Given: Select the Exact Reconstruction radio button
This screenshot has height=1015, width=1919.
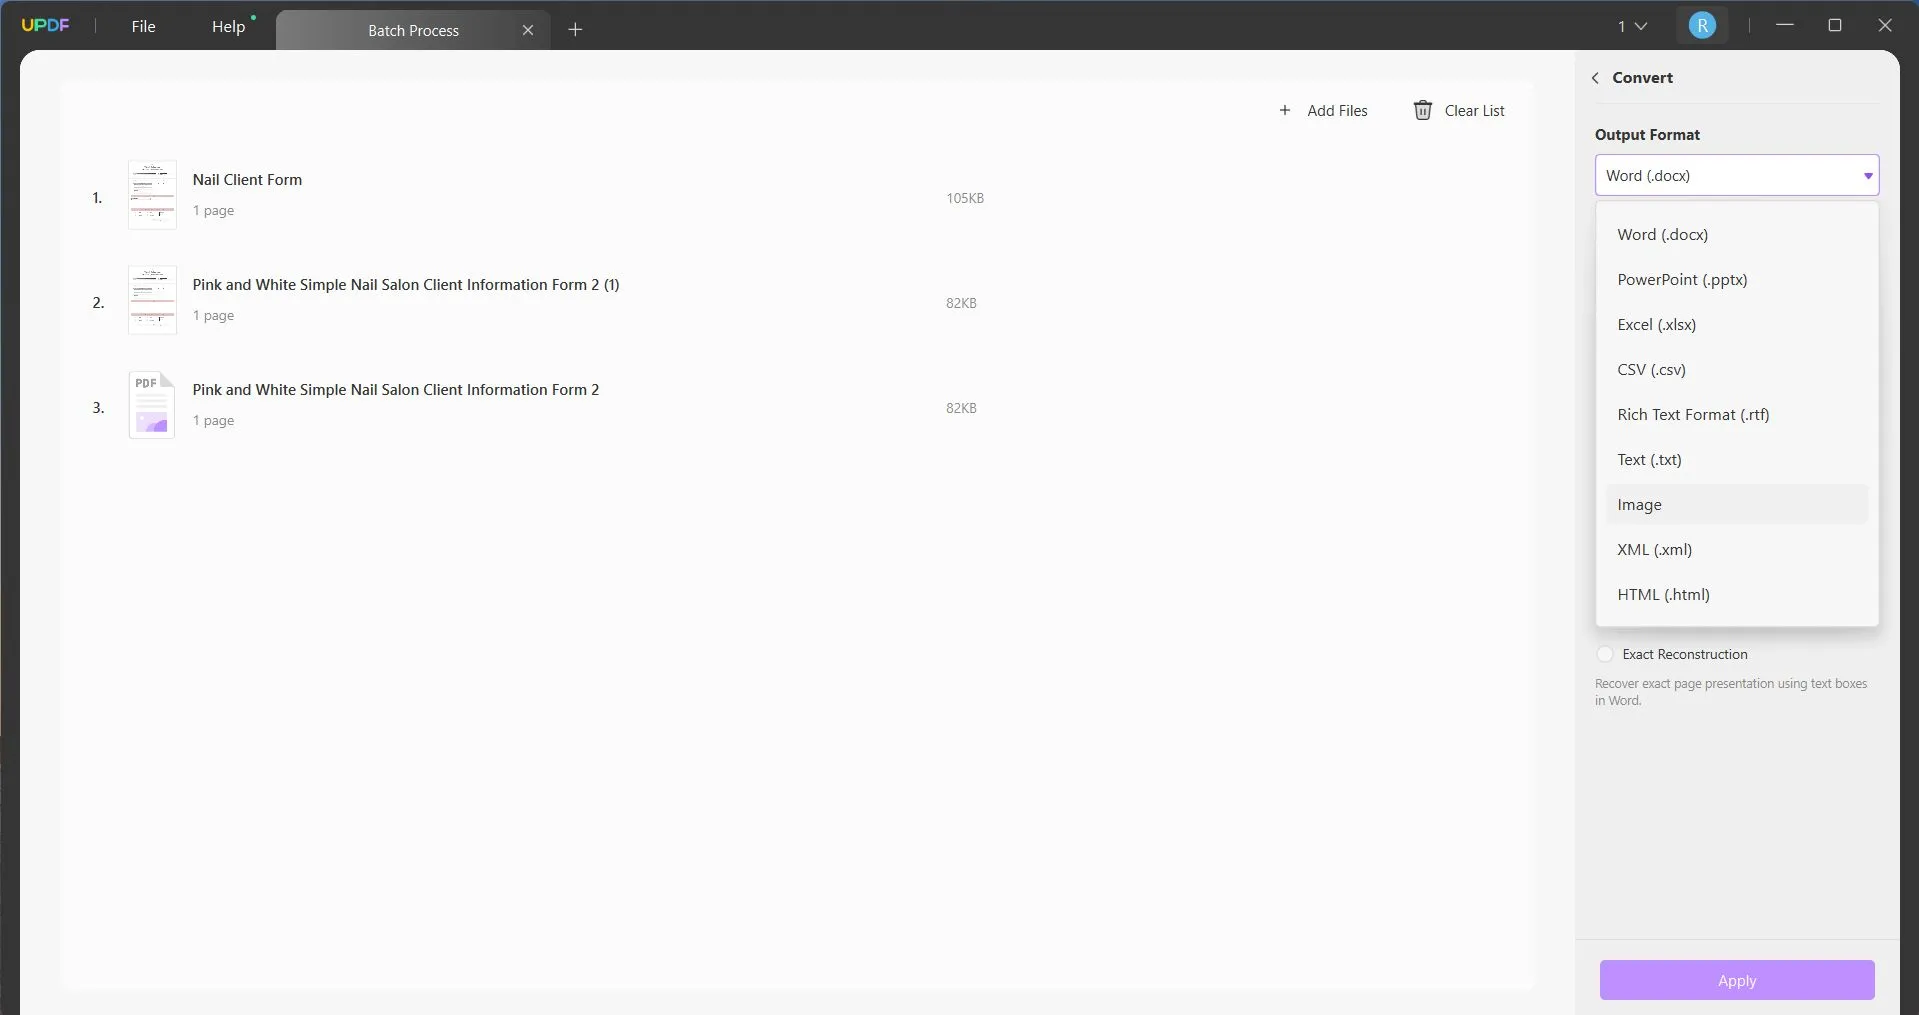Looking at the screenshot, I should click(1605, 654).
